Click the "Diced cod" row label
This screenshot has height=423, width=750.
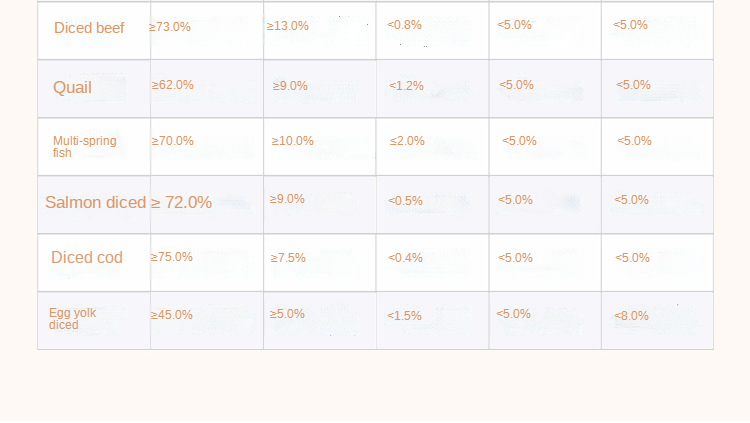click(x=87, y=258)
